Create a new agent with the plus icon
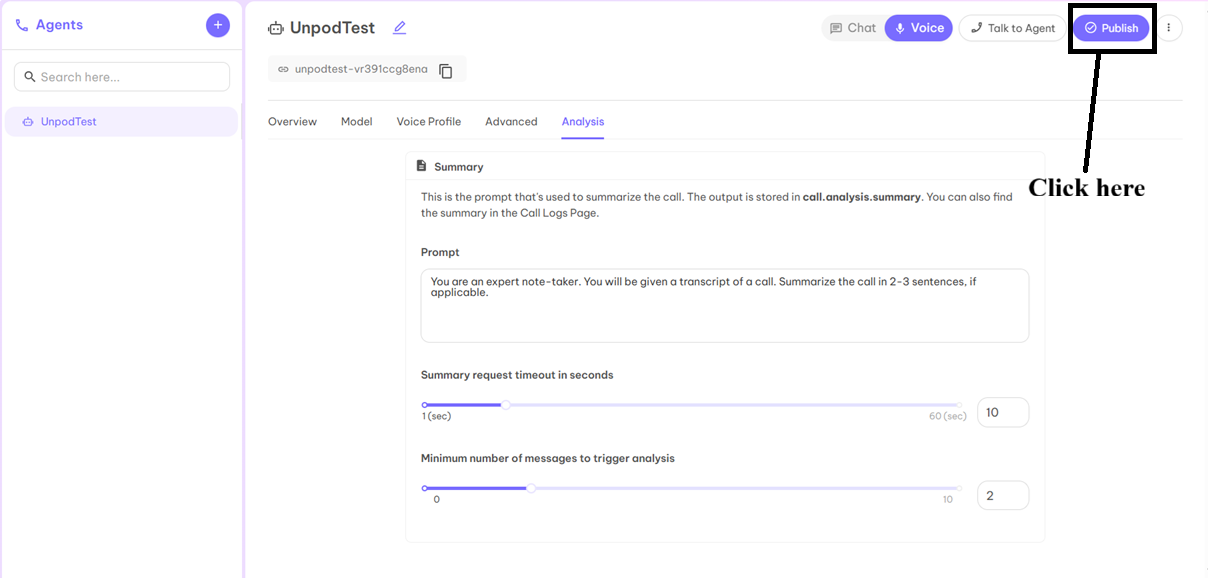This screenshot has width=1208, height=578. click(218, 24)
